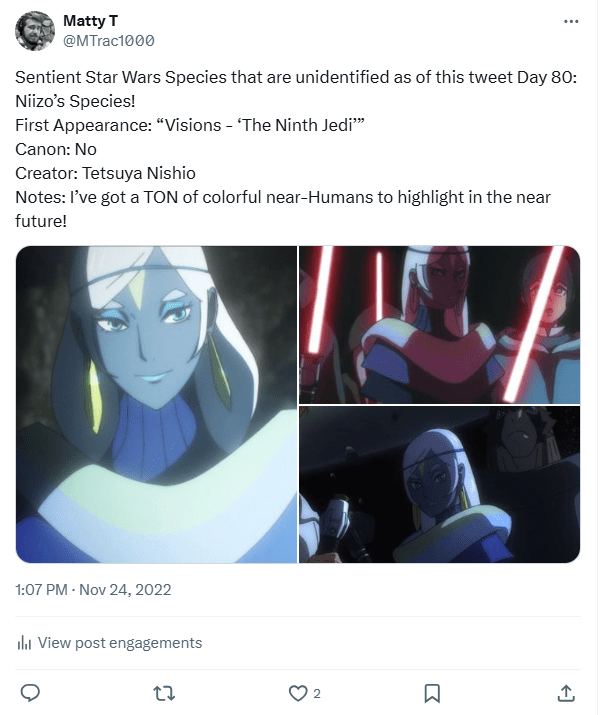This screenshot has height=715, width=600.
Task: Open the large blue-skinned Niizo close-up image
Action: click(x=156, y=404)
